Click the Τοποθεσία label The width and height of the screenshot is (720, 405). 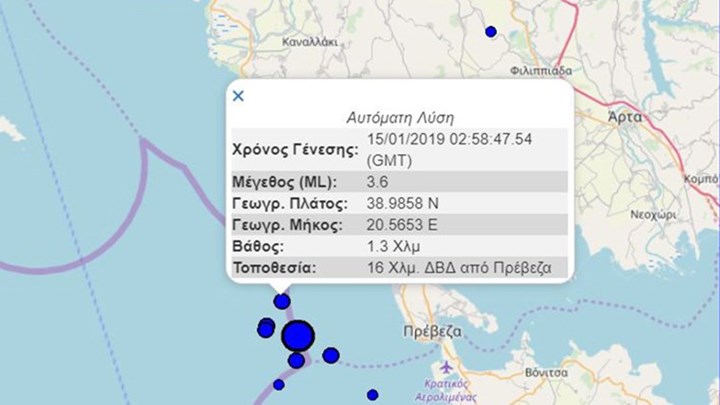(x=275, y=268)
